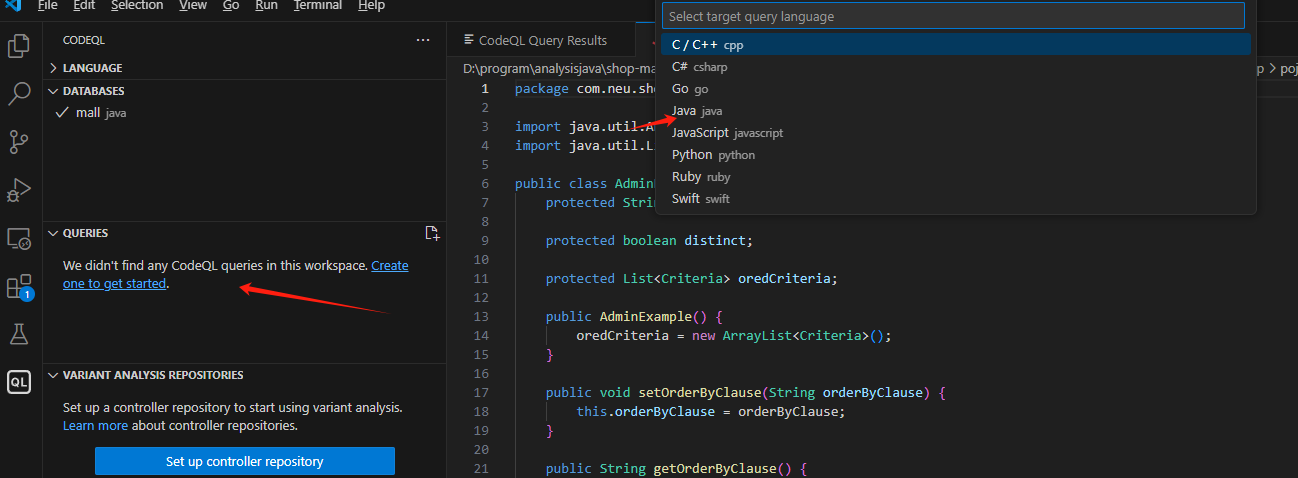Click 'protected List<Criteria> oredCriteria;' line
The height and width of the screenshot is (478, 1298).
tap(692, 278)
